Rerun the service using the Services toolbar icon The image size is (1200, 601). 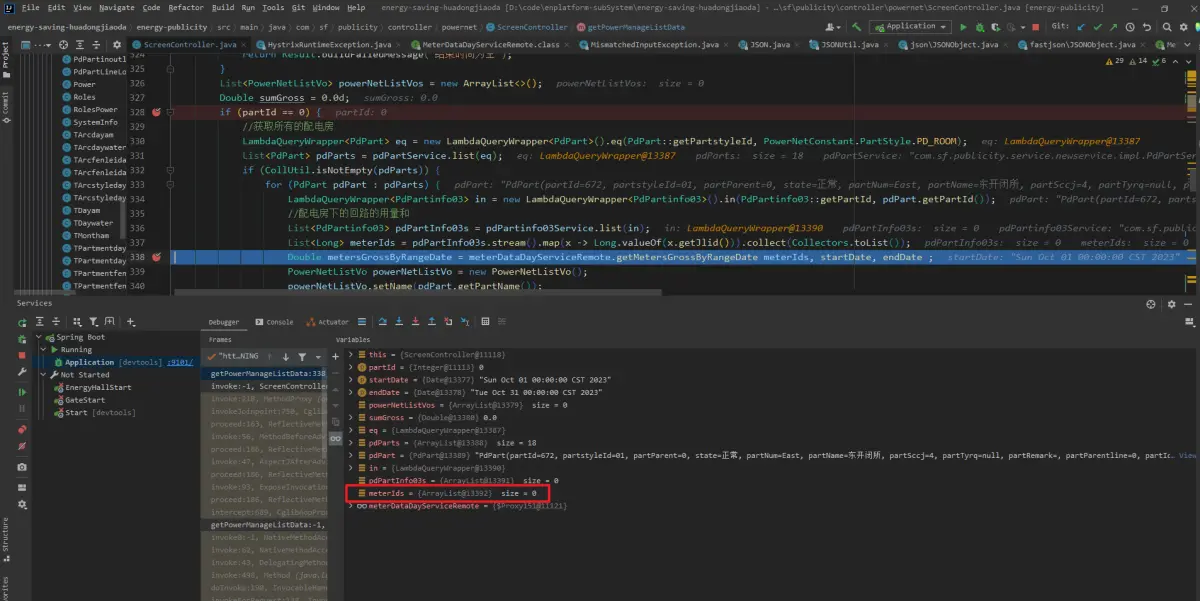(23, 322)
